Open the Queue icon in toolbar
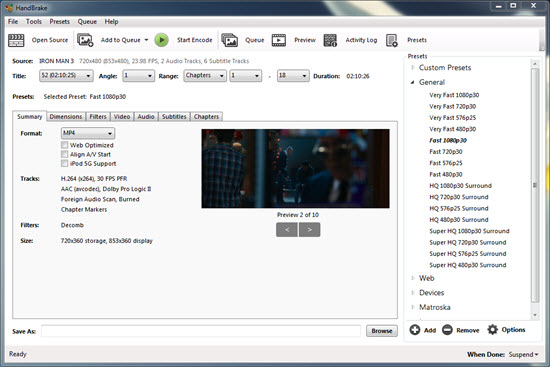Viewport: 550px width, 367px height. (x=230, y=40)
